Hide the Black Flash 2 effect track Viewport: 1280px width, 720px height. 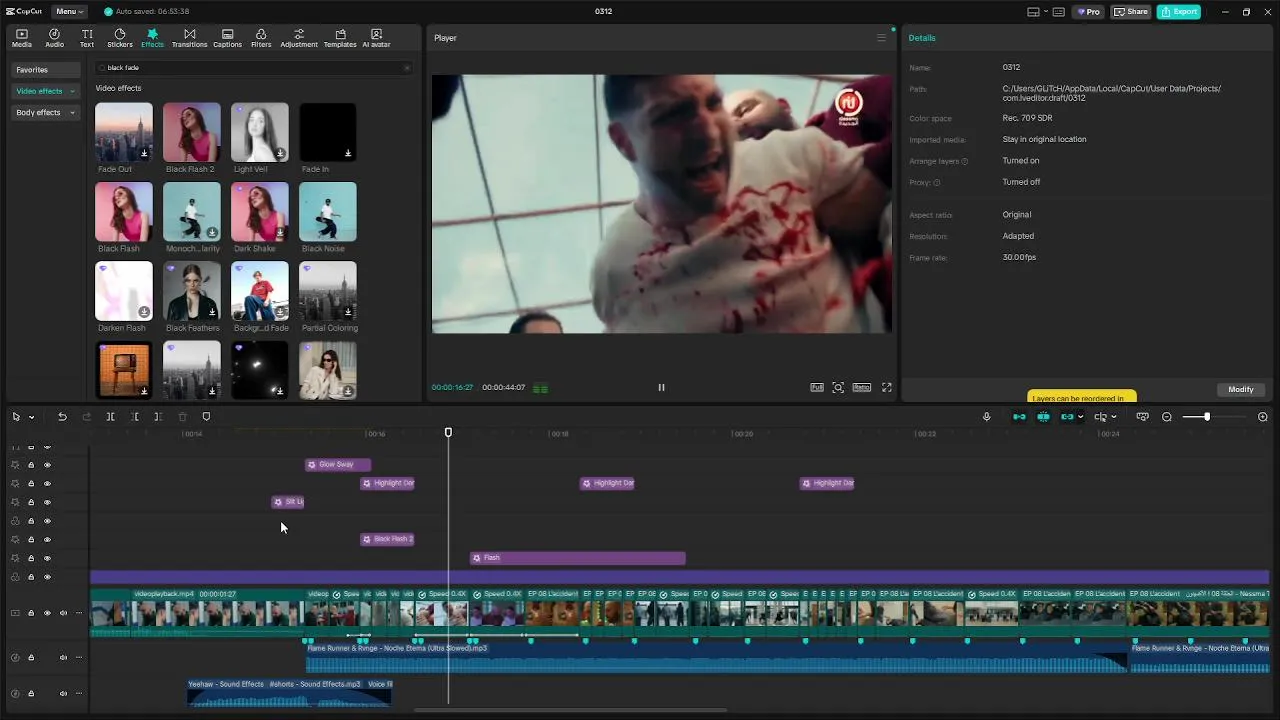pyautogui.click(x=47, y=540)
